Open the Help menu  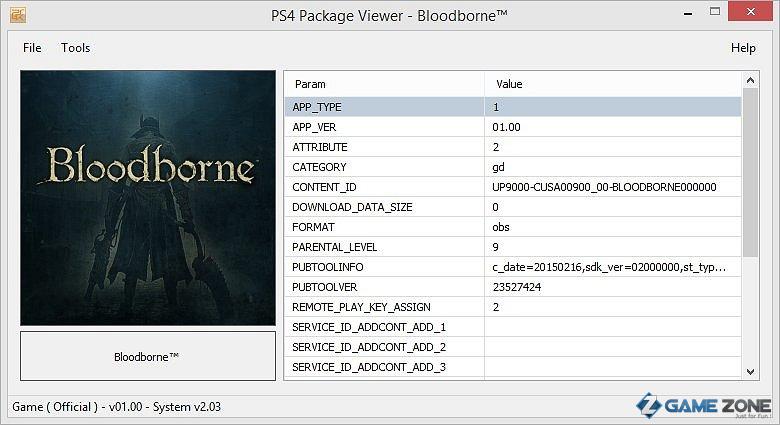(743, 48)
